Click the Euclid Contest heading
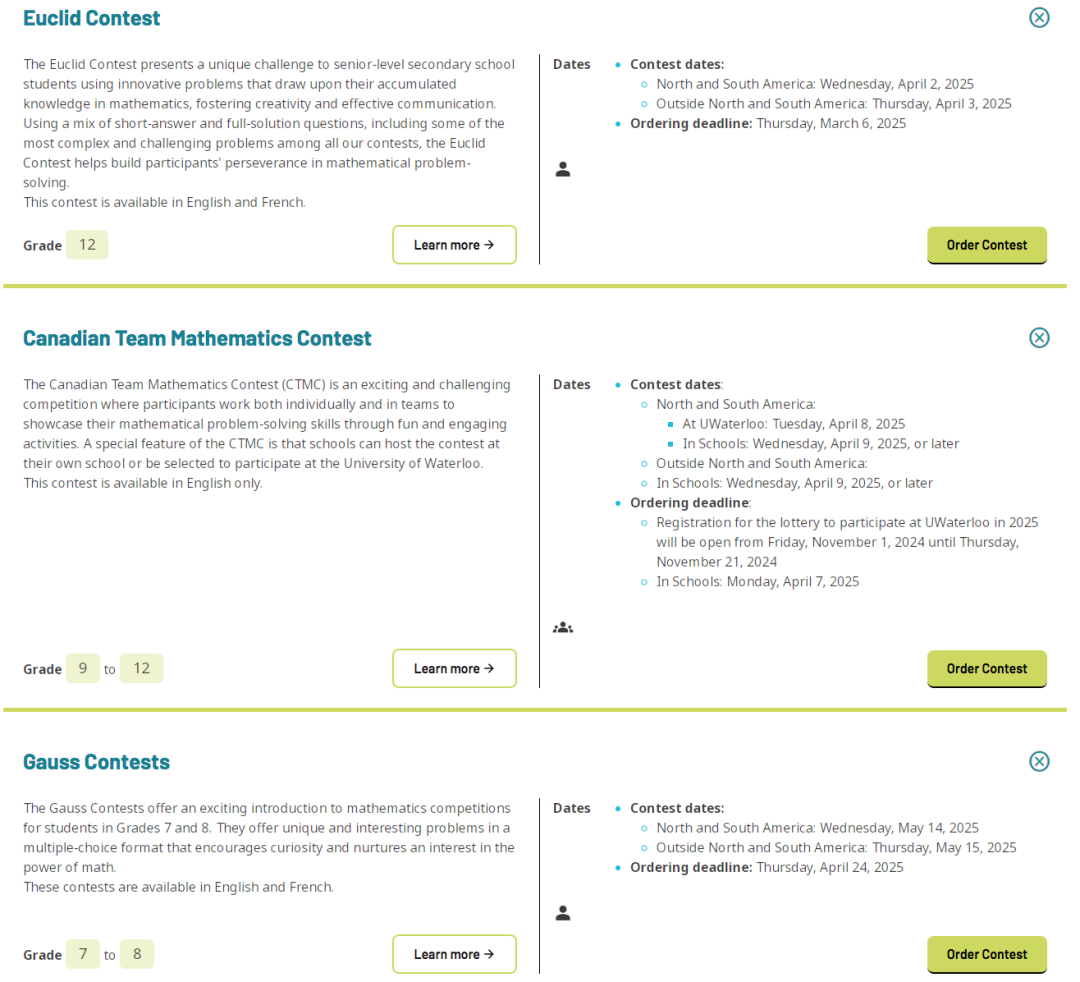Screen dimensions: 1080x982 (x=92, y=18)
